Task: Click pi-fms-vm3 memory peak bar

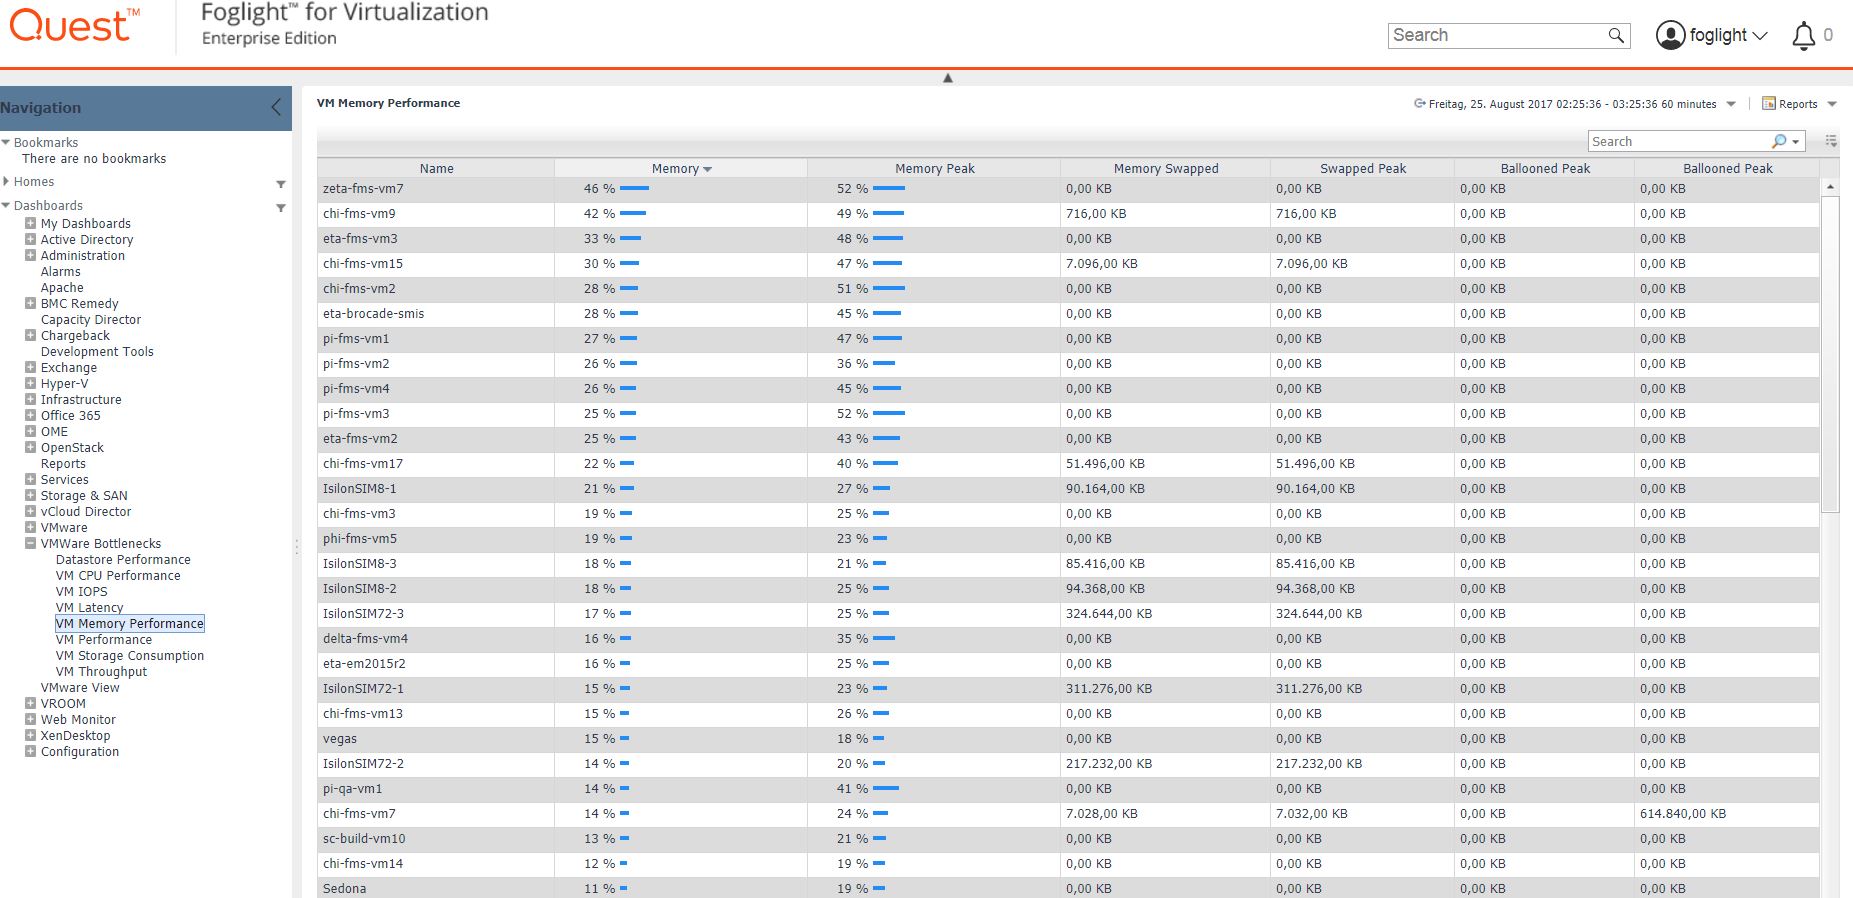Action: (x=889, y=413)
